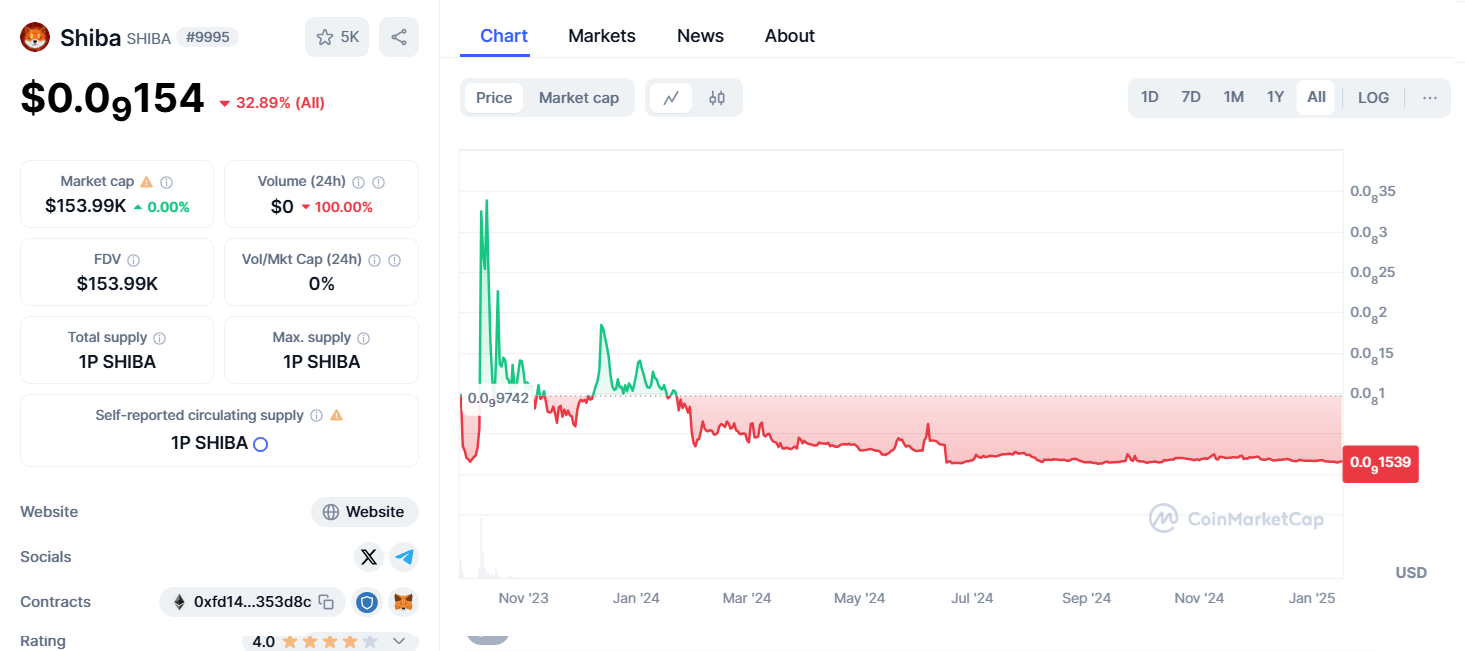Open Total supply info icon
1465x651 pixels.
click(x=159, y=338)
